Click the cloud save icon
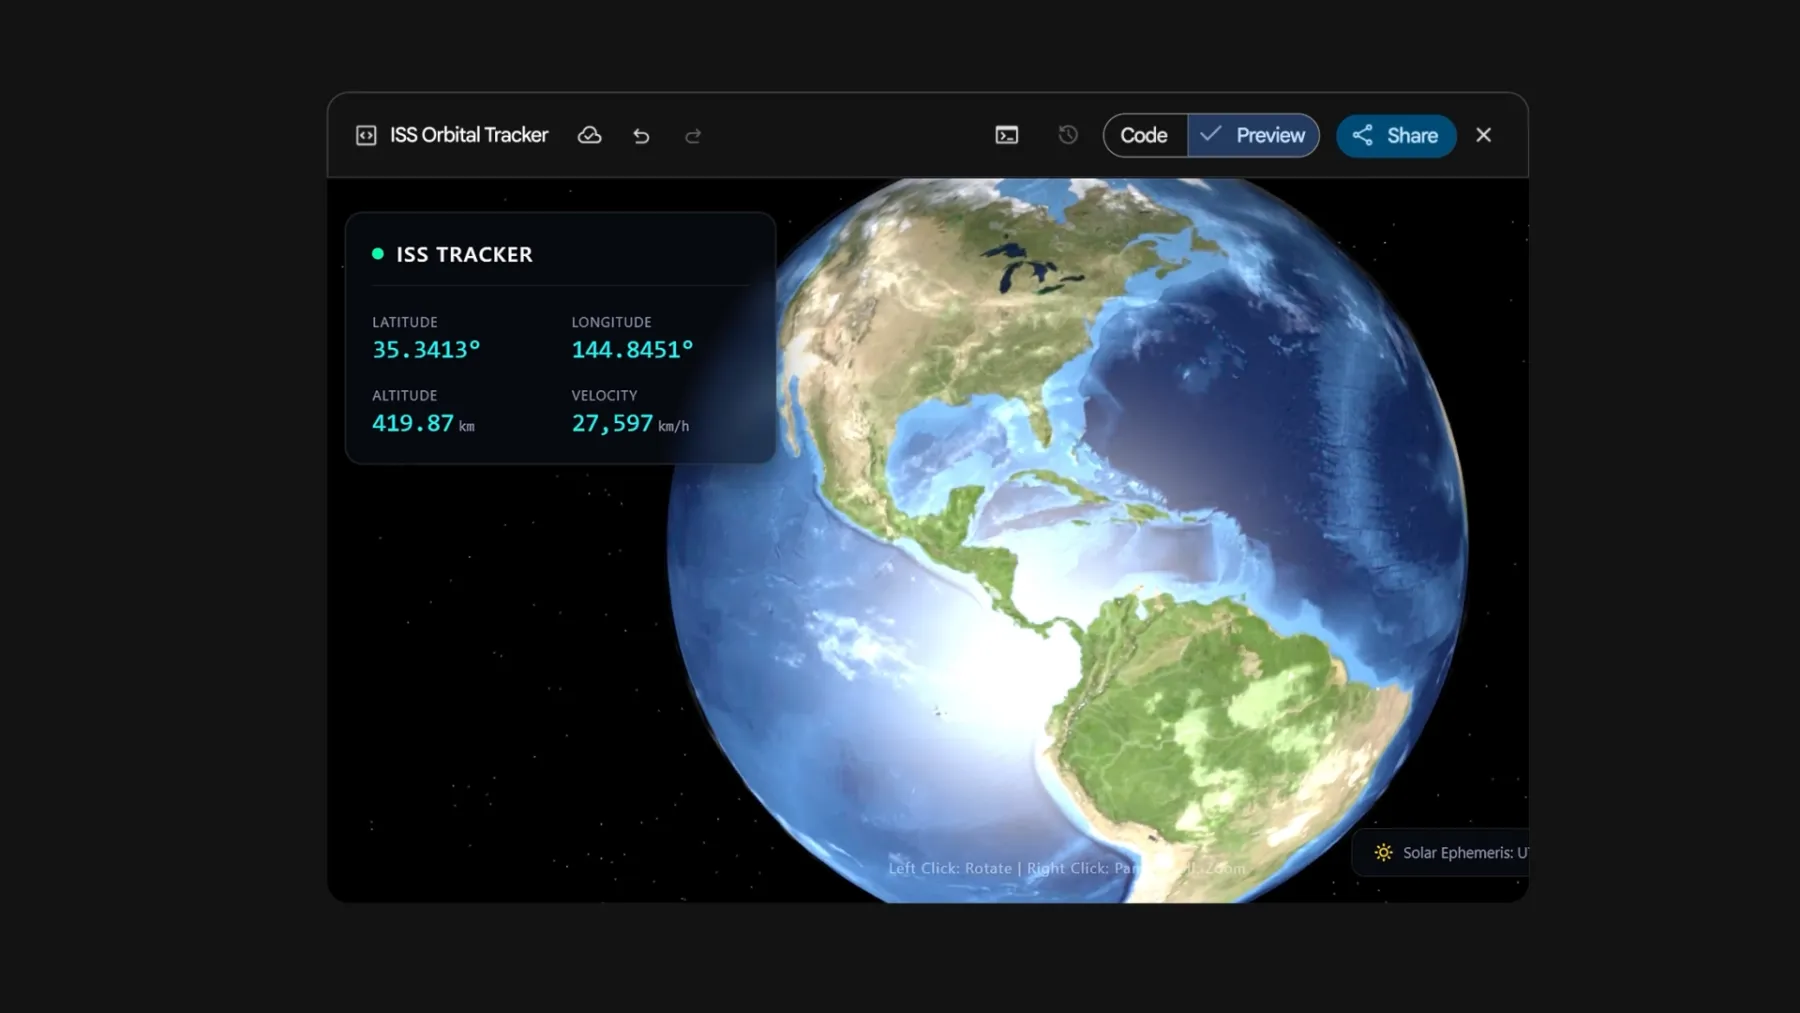This screenshot has width=1800, height=1013. coord(590,135)
